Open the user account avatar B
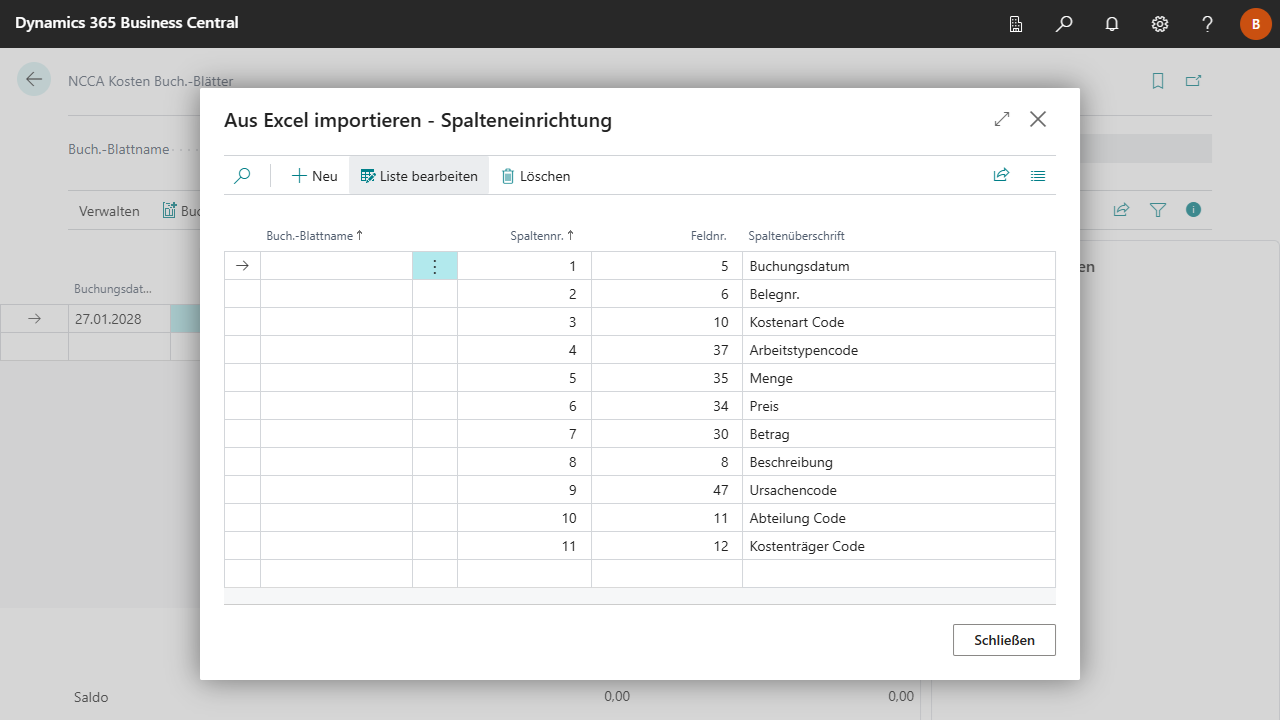Viewport: 1280px width, 720px height. click(x=1256, y=24)
